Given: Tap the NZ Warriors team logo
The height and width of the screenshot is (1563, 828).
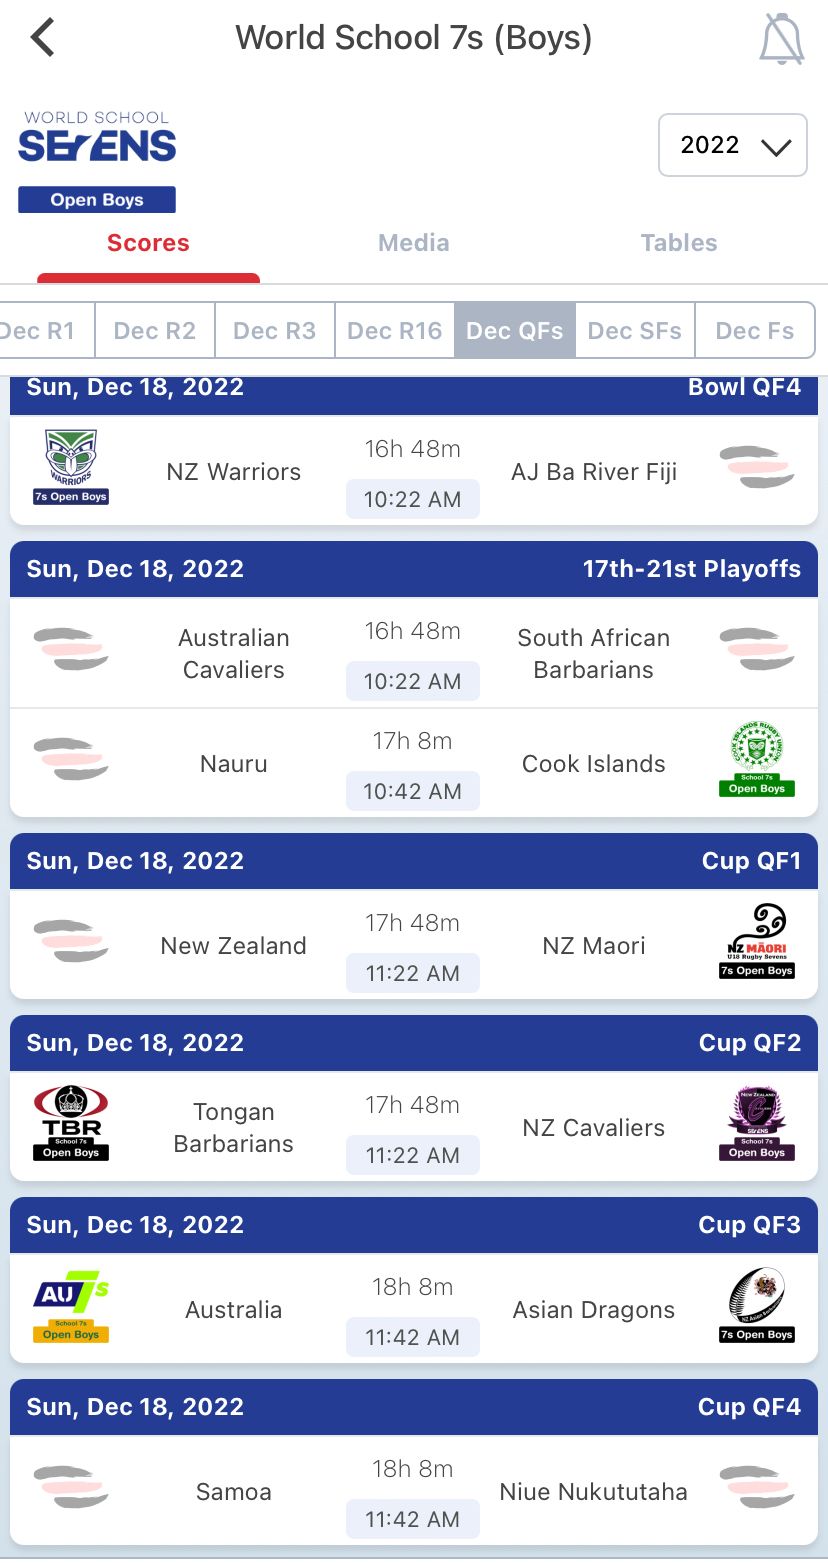Looking at the screenshot, I should (71, 467).
